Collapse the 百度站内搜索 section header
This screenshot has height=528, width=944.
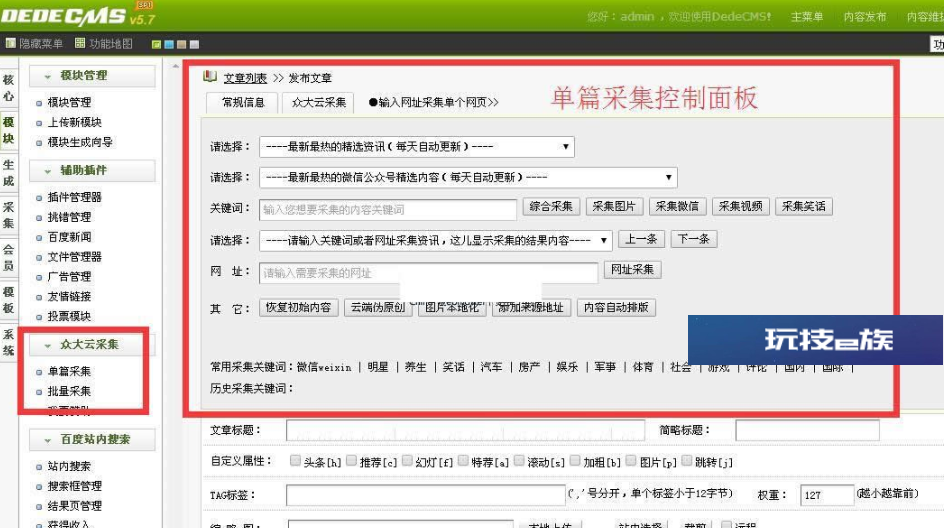point(92,439)
